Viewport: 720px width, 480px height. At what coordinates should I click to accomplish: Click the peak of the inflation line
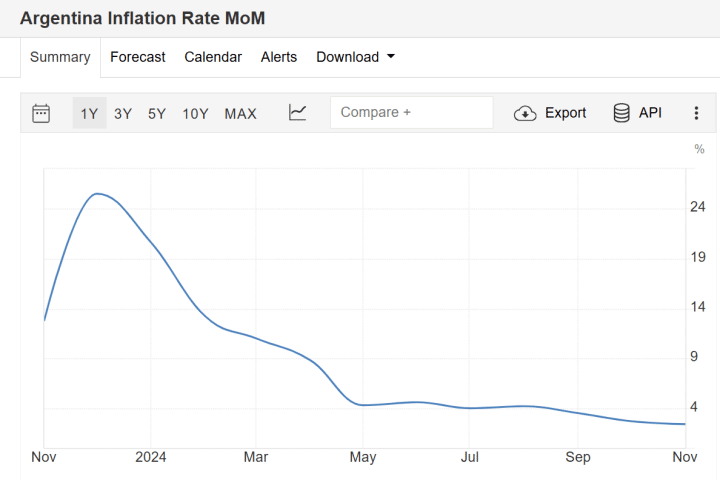[97, 194]
